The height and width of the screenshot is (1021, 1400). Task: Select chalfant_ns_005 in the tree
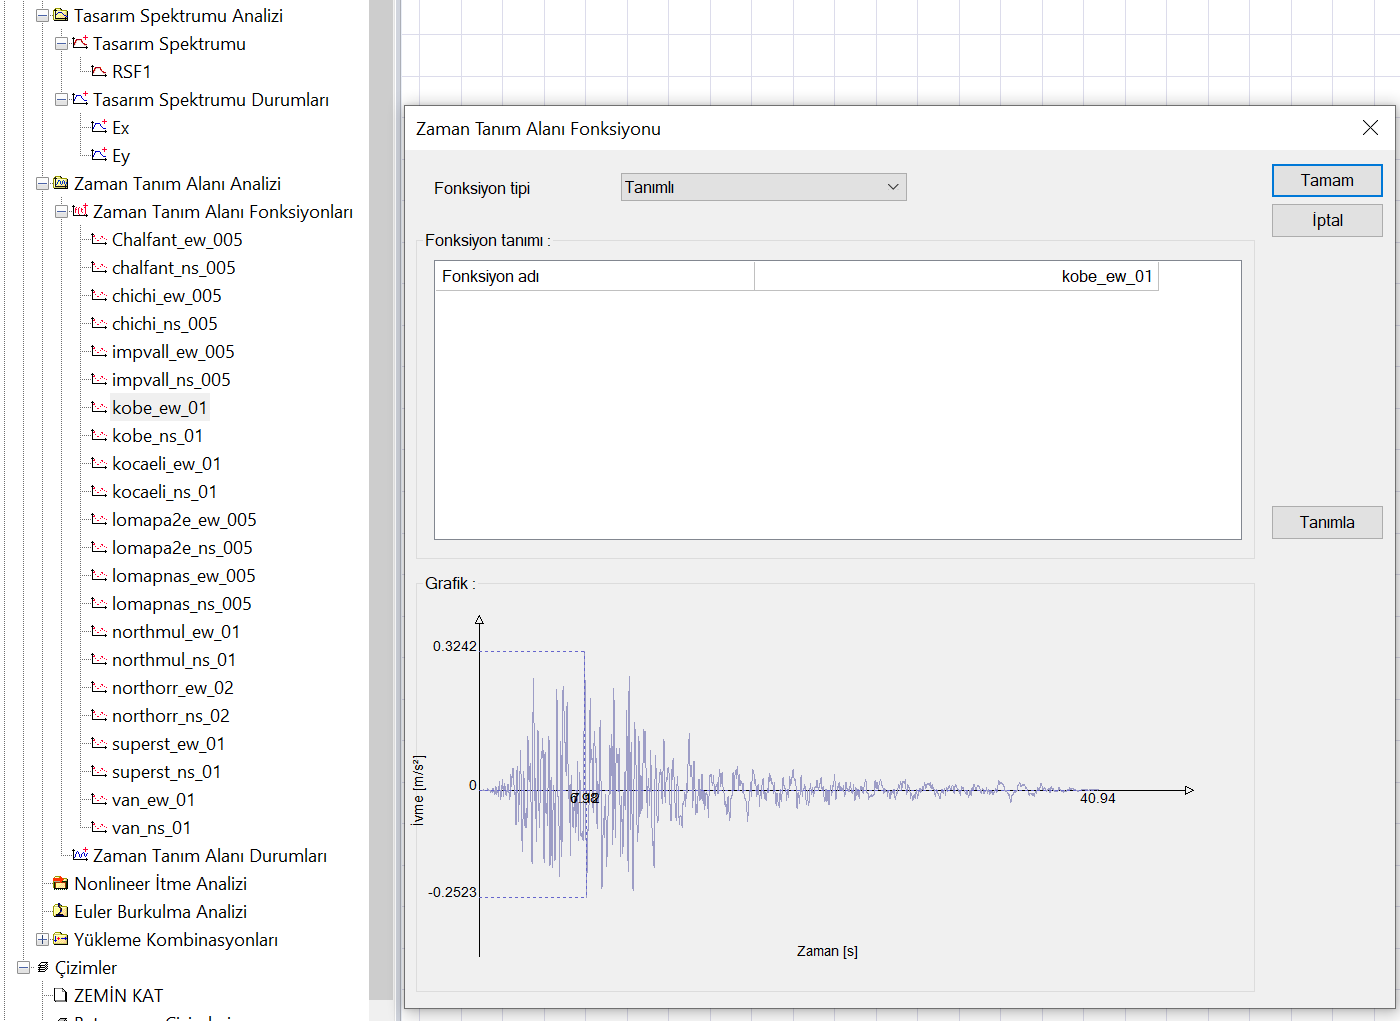pyautogui.click(x=174, y=268)
